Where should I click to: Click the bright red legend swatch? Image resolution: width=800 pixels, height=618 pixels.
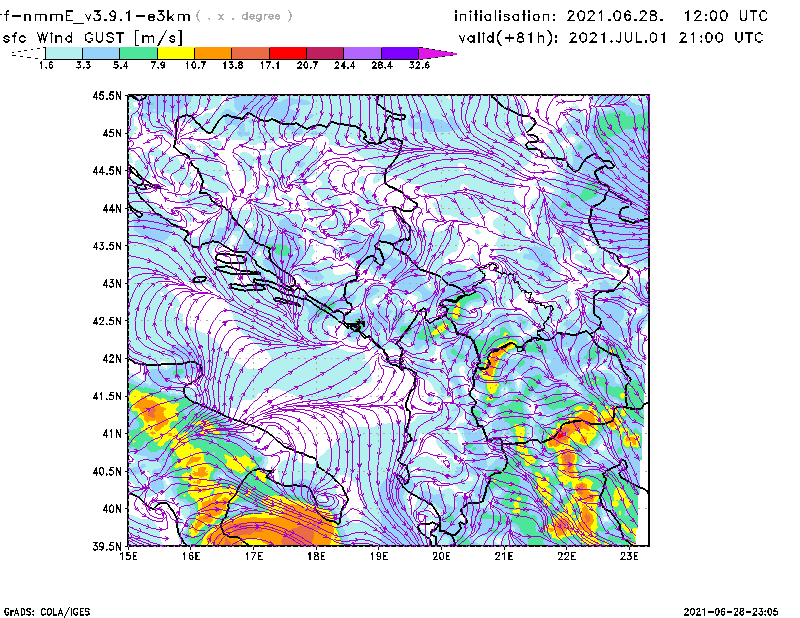pos(288,53)
